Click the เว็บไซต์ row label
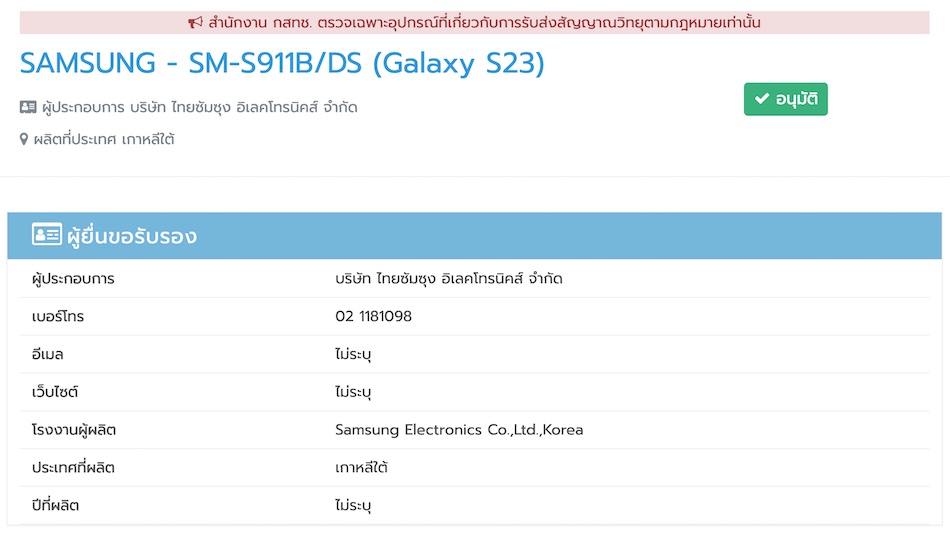 tap(55, 392)
